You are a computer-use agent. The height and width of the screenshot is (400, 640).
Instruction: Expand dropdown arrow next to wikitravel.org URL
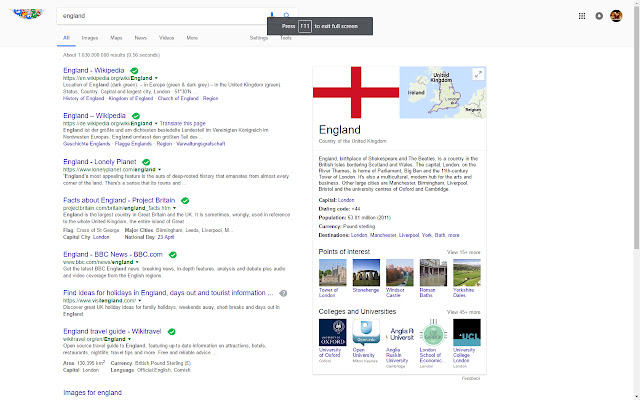(x=129, y=339)
